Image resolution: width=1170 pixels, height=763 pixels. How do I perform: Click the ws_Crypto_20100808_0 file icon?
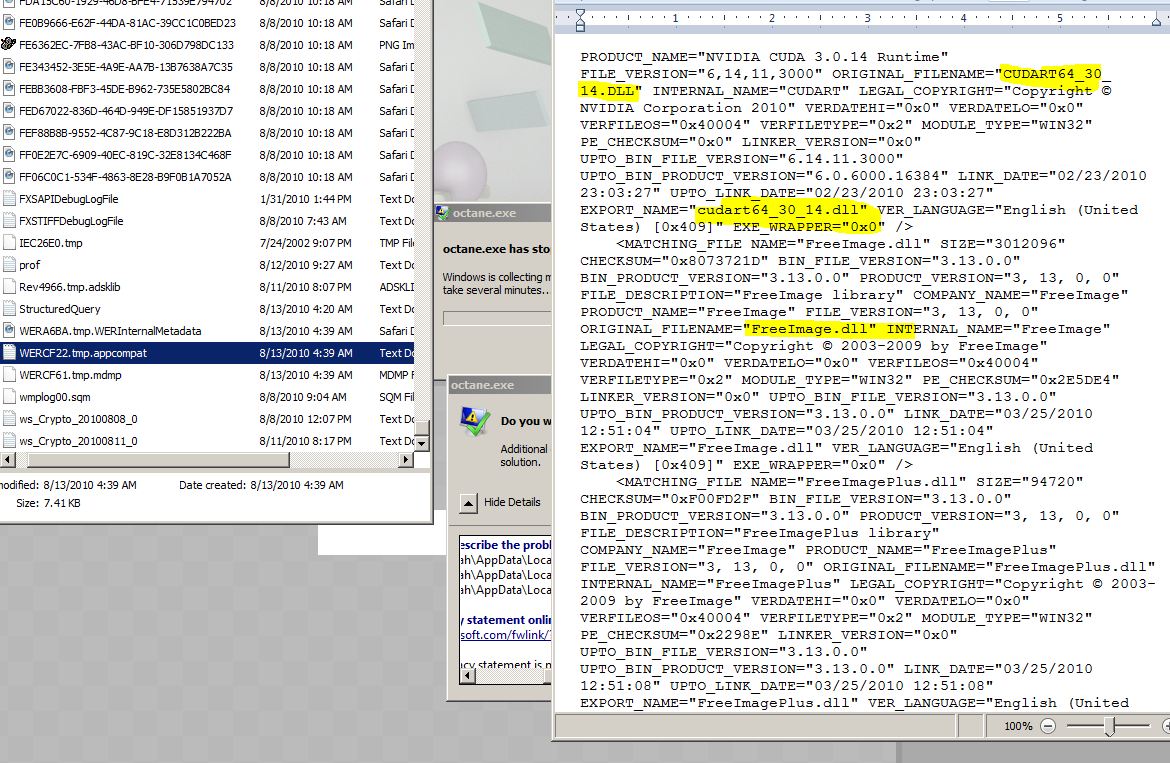pyautogui.click(x=9, y=419)
